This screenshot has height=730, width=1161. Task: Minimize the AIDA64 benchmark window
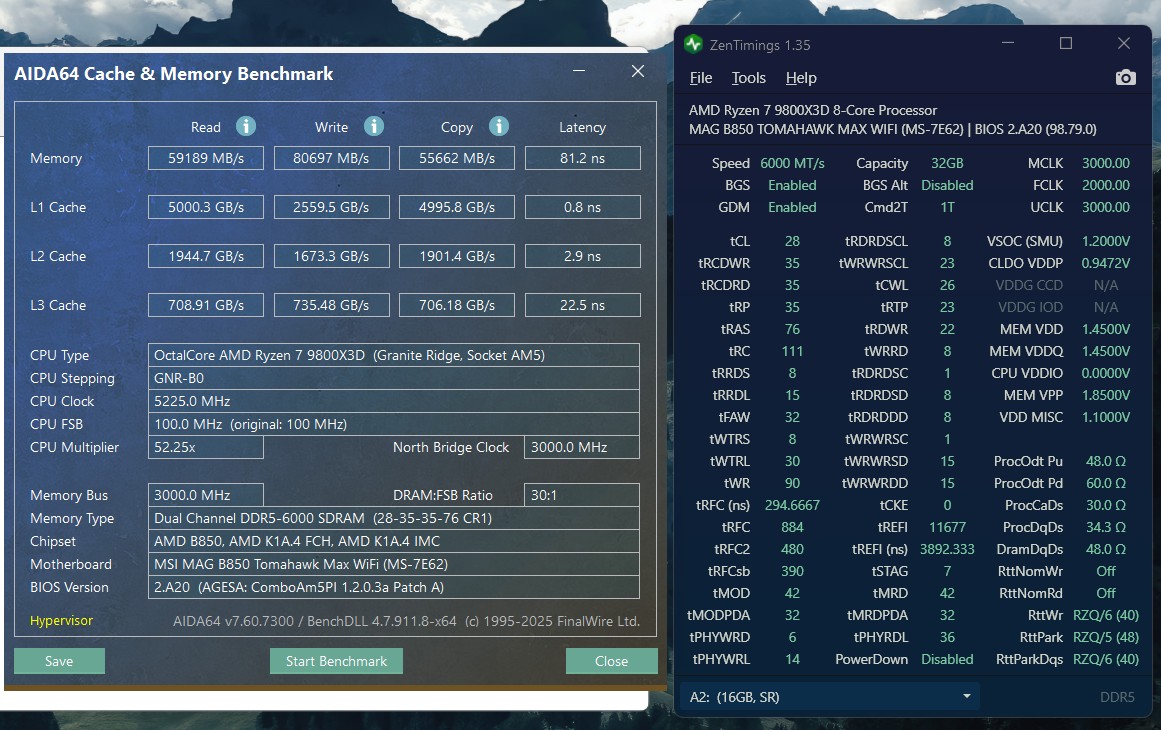[x=579, y=71]
